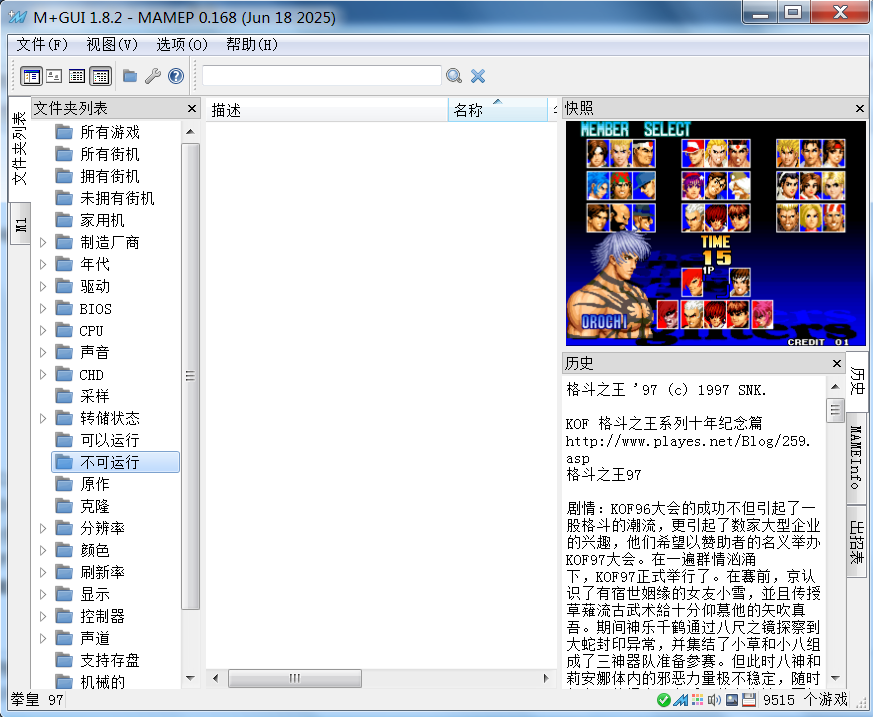Image resolution: width=873 pixels, height=717 pixels.
Task: Open the 选项(O) menu
Action: pos(182,45)
